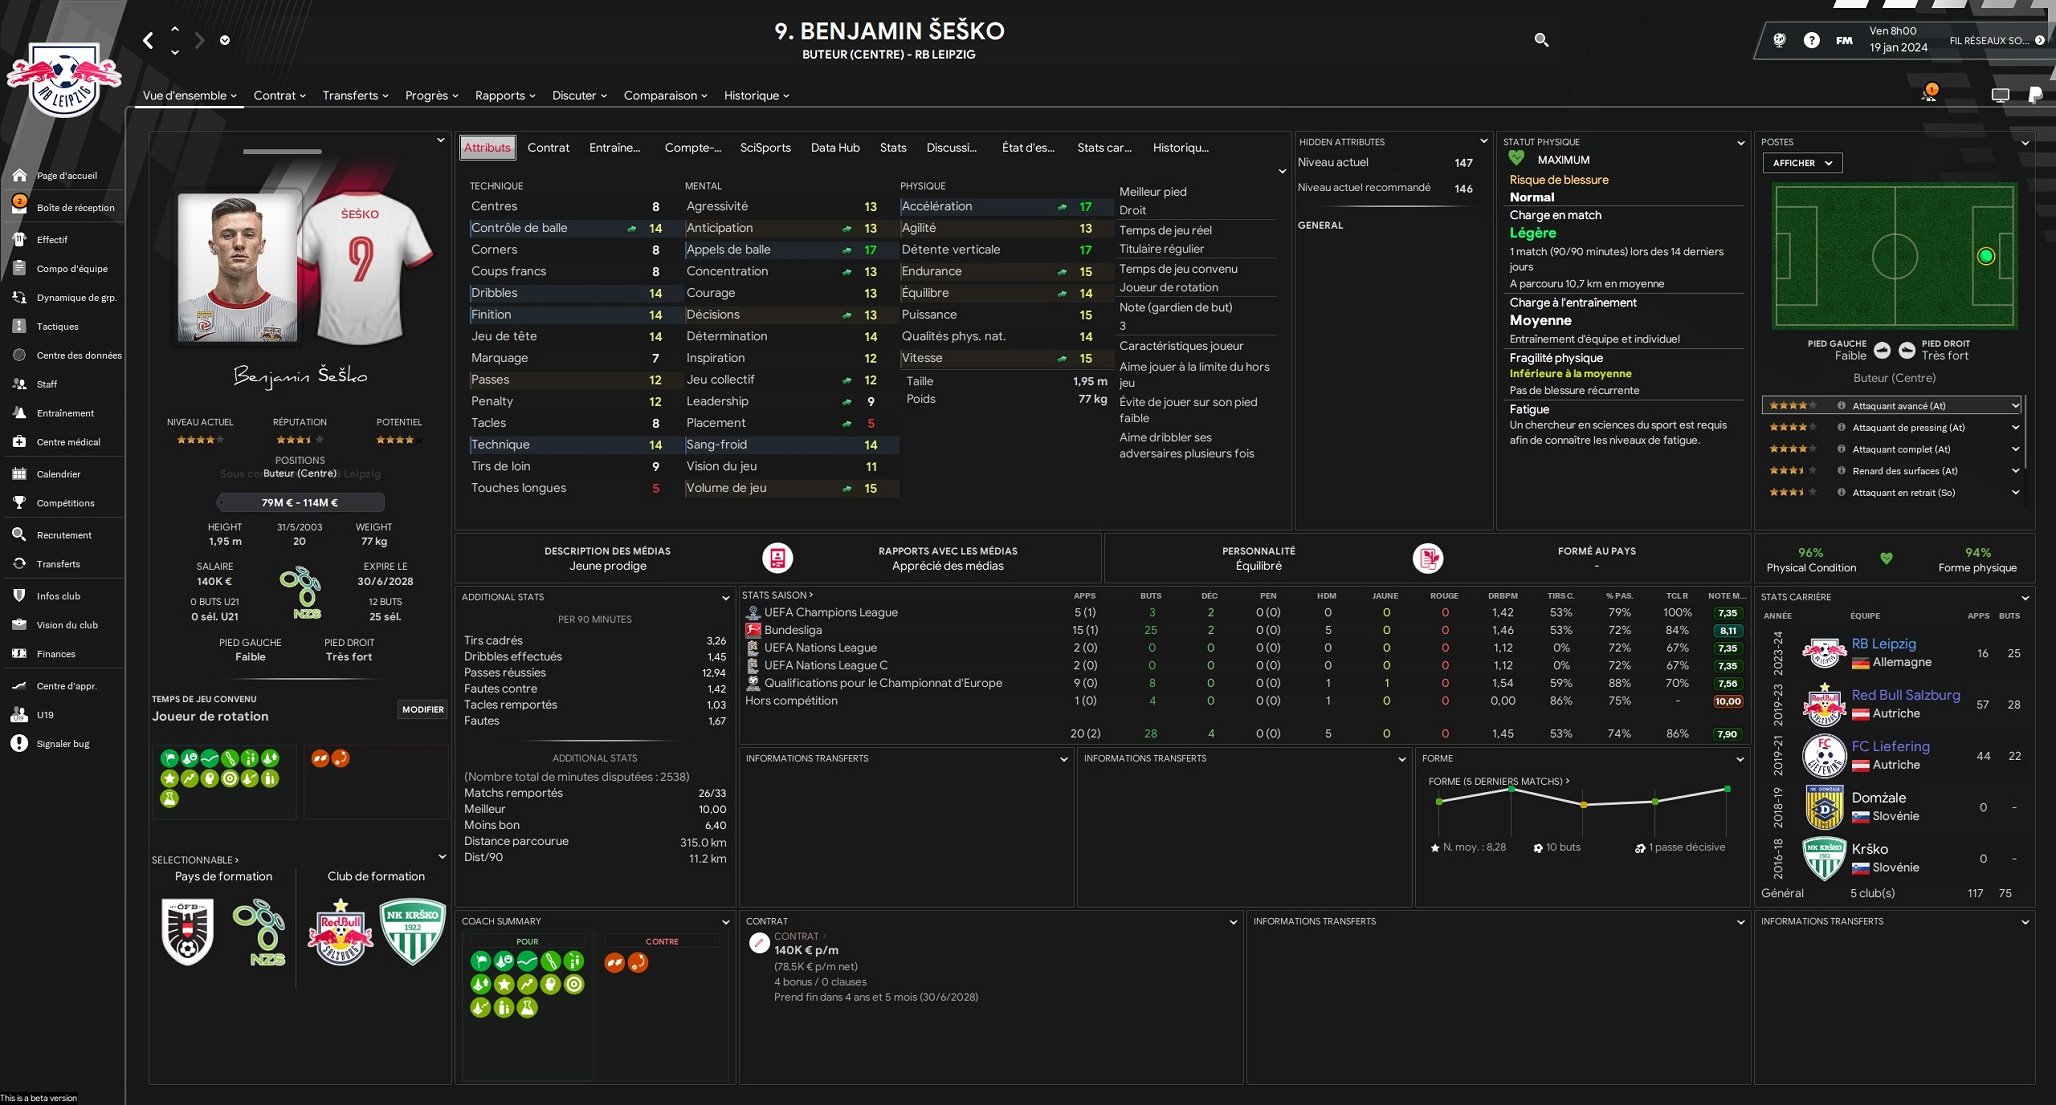Expand the Attaquant avancé (At) role dropdown

(2015, 405)
